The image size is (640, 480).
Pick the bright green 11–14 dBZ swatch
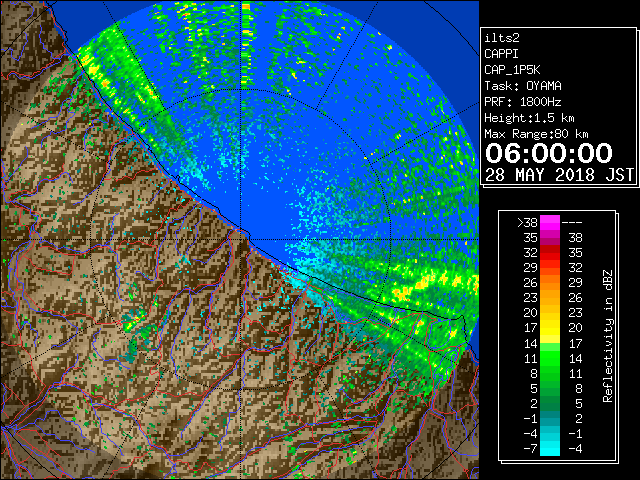click(x=550, y=358)
